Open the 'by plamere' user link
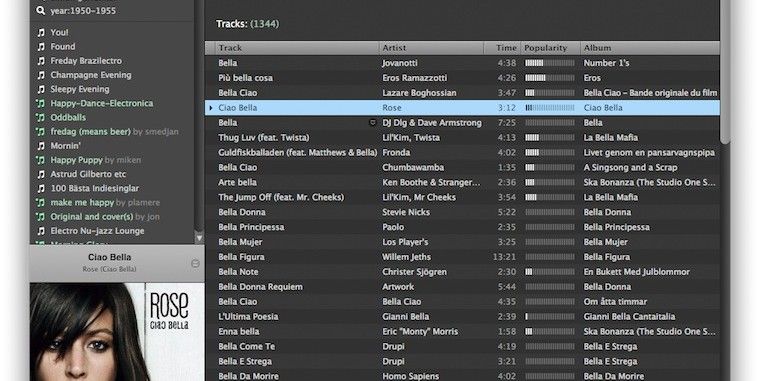This screenshot has height=381, width=760. pyautogui.click(x=138, y=203)
